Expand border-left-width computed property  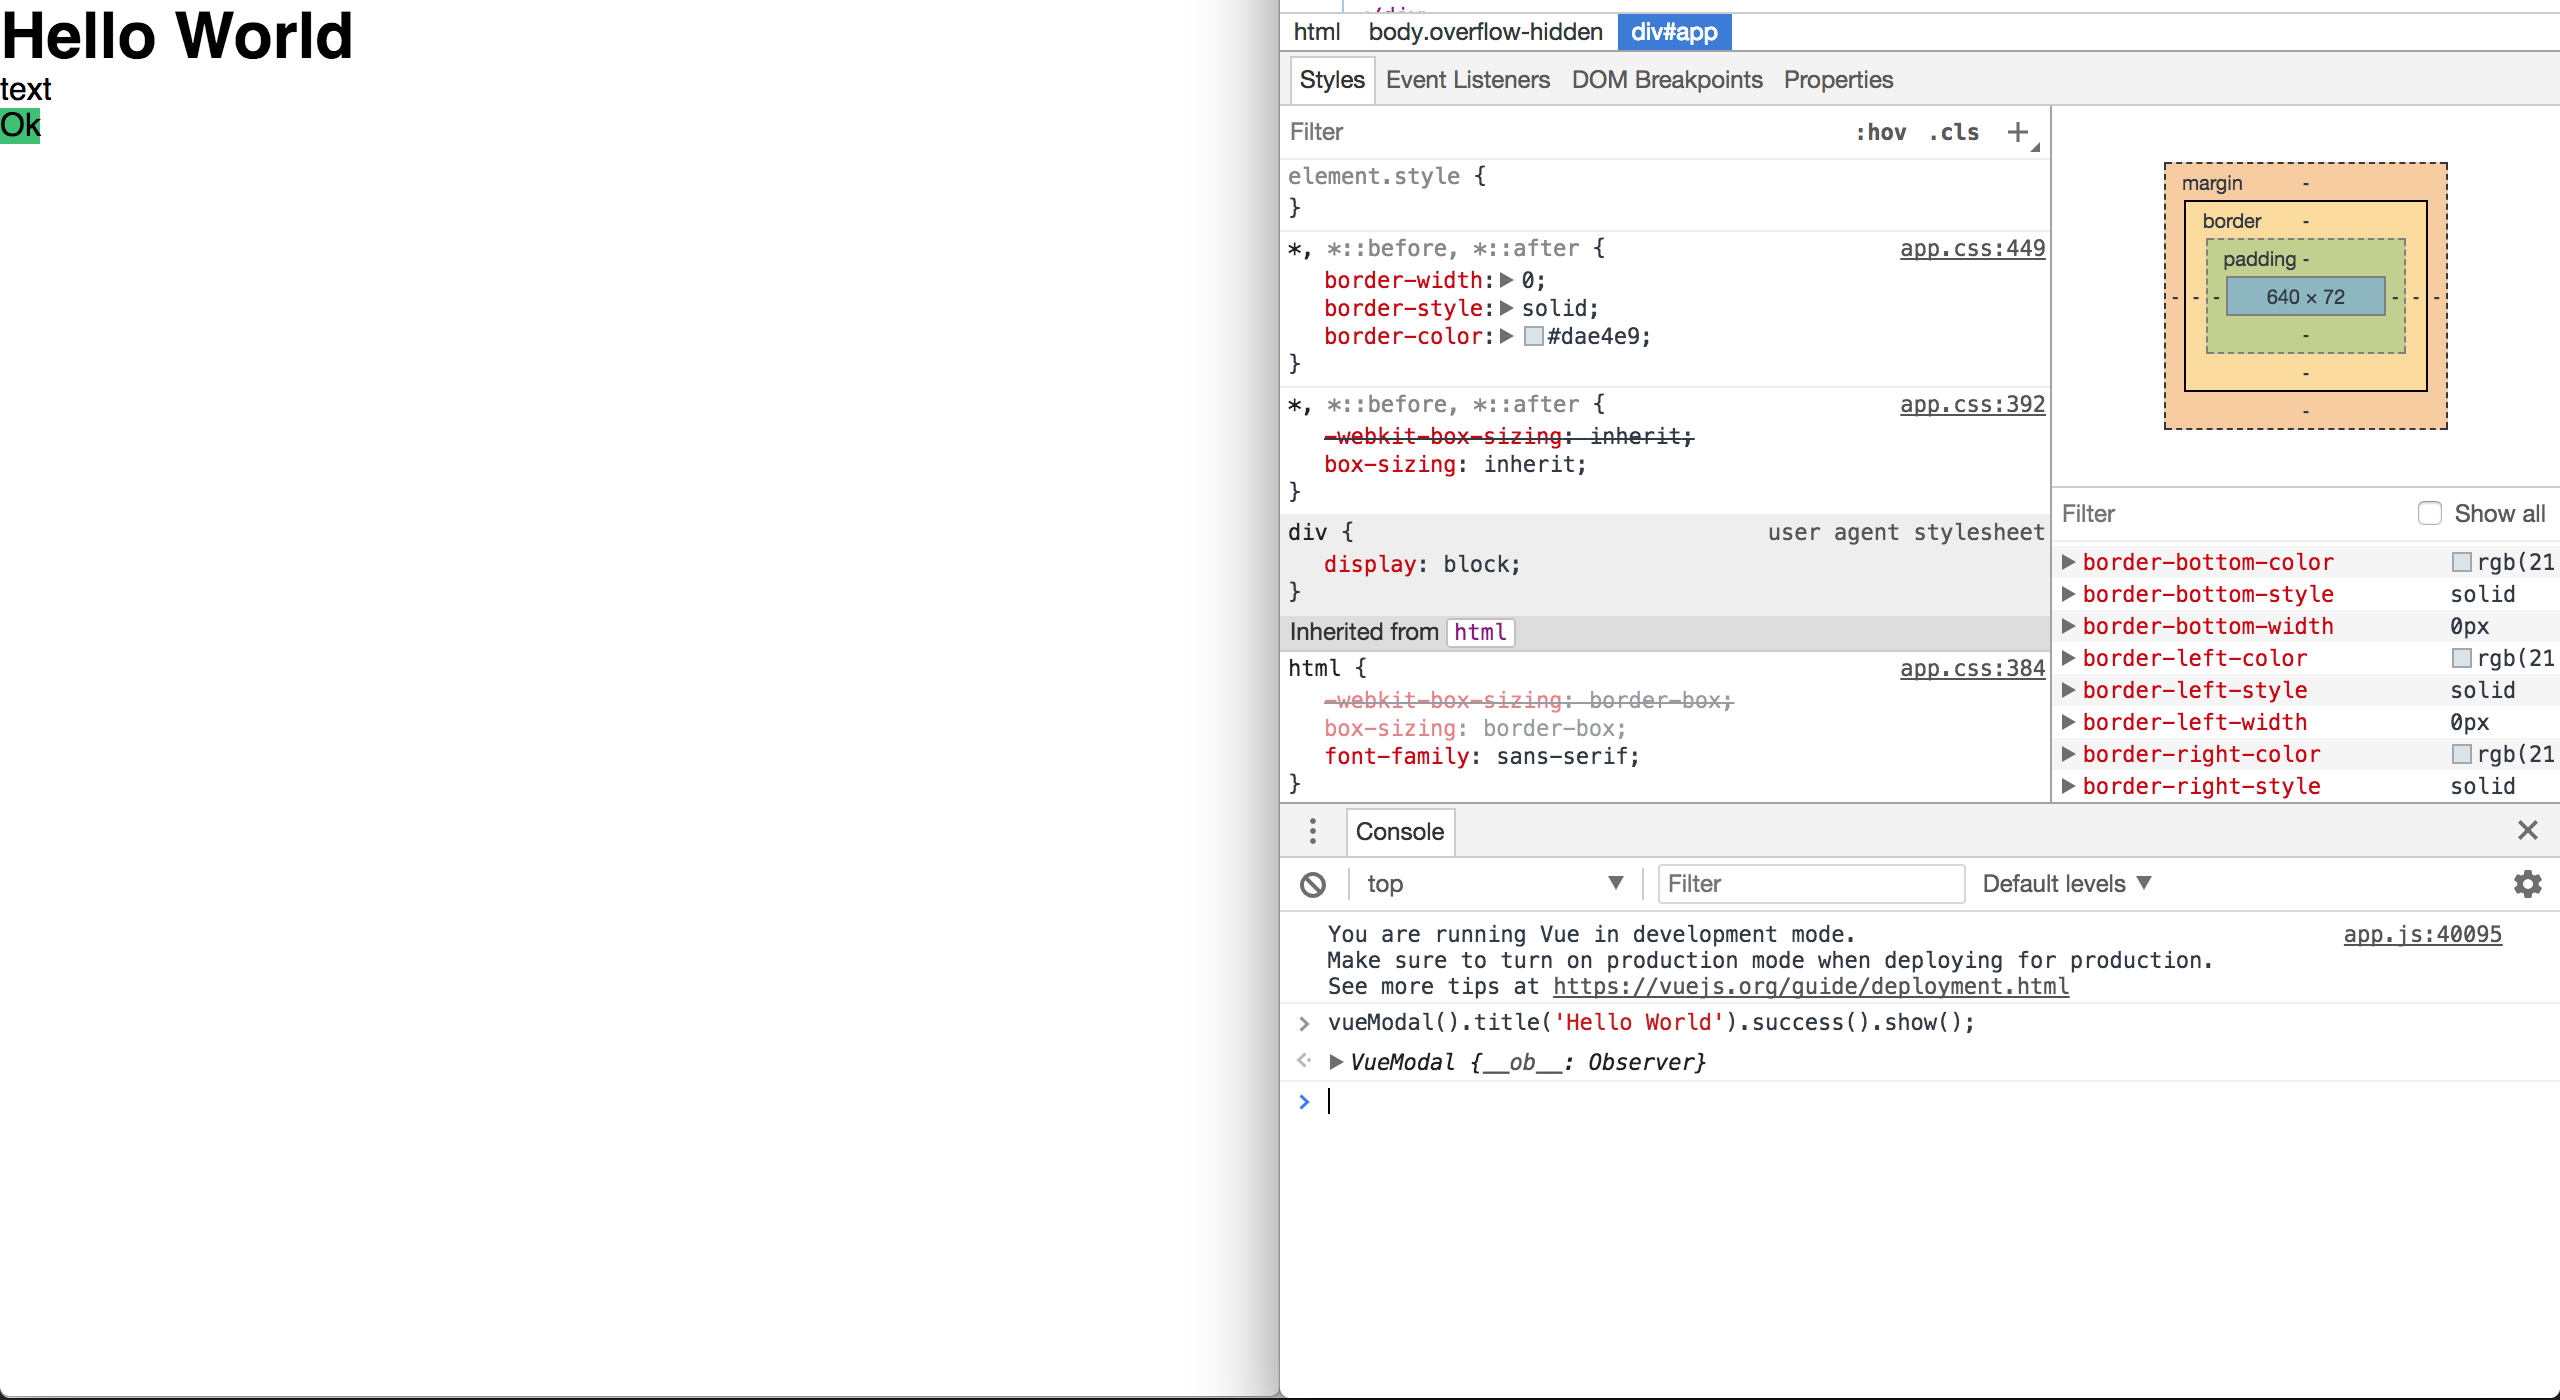pyautogui.click(x=2069, y=722)
